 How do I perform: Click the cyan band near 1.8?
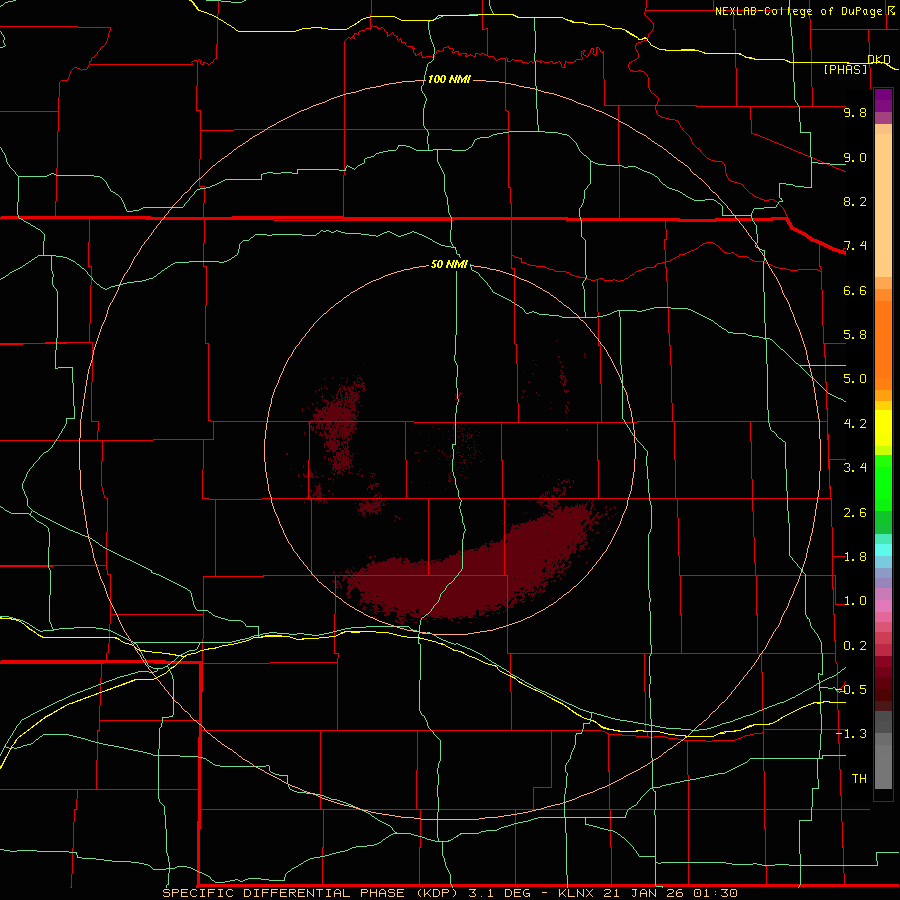click(883, 550)
